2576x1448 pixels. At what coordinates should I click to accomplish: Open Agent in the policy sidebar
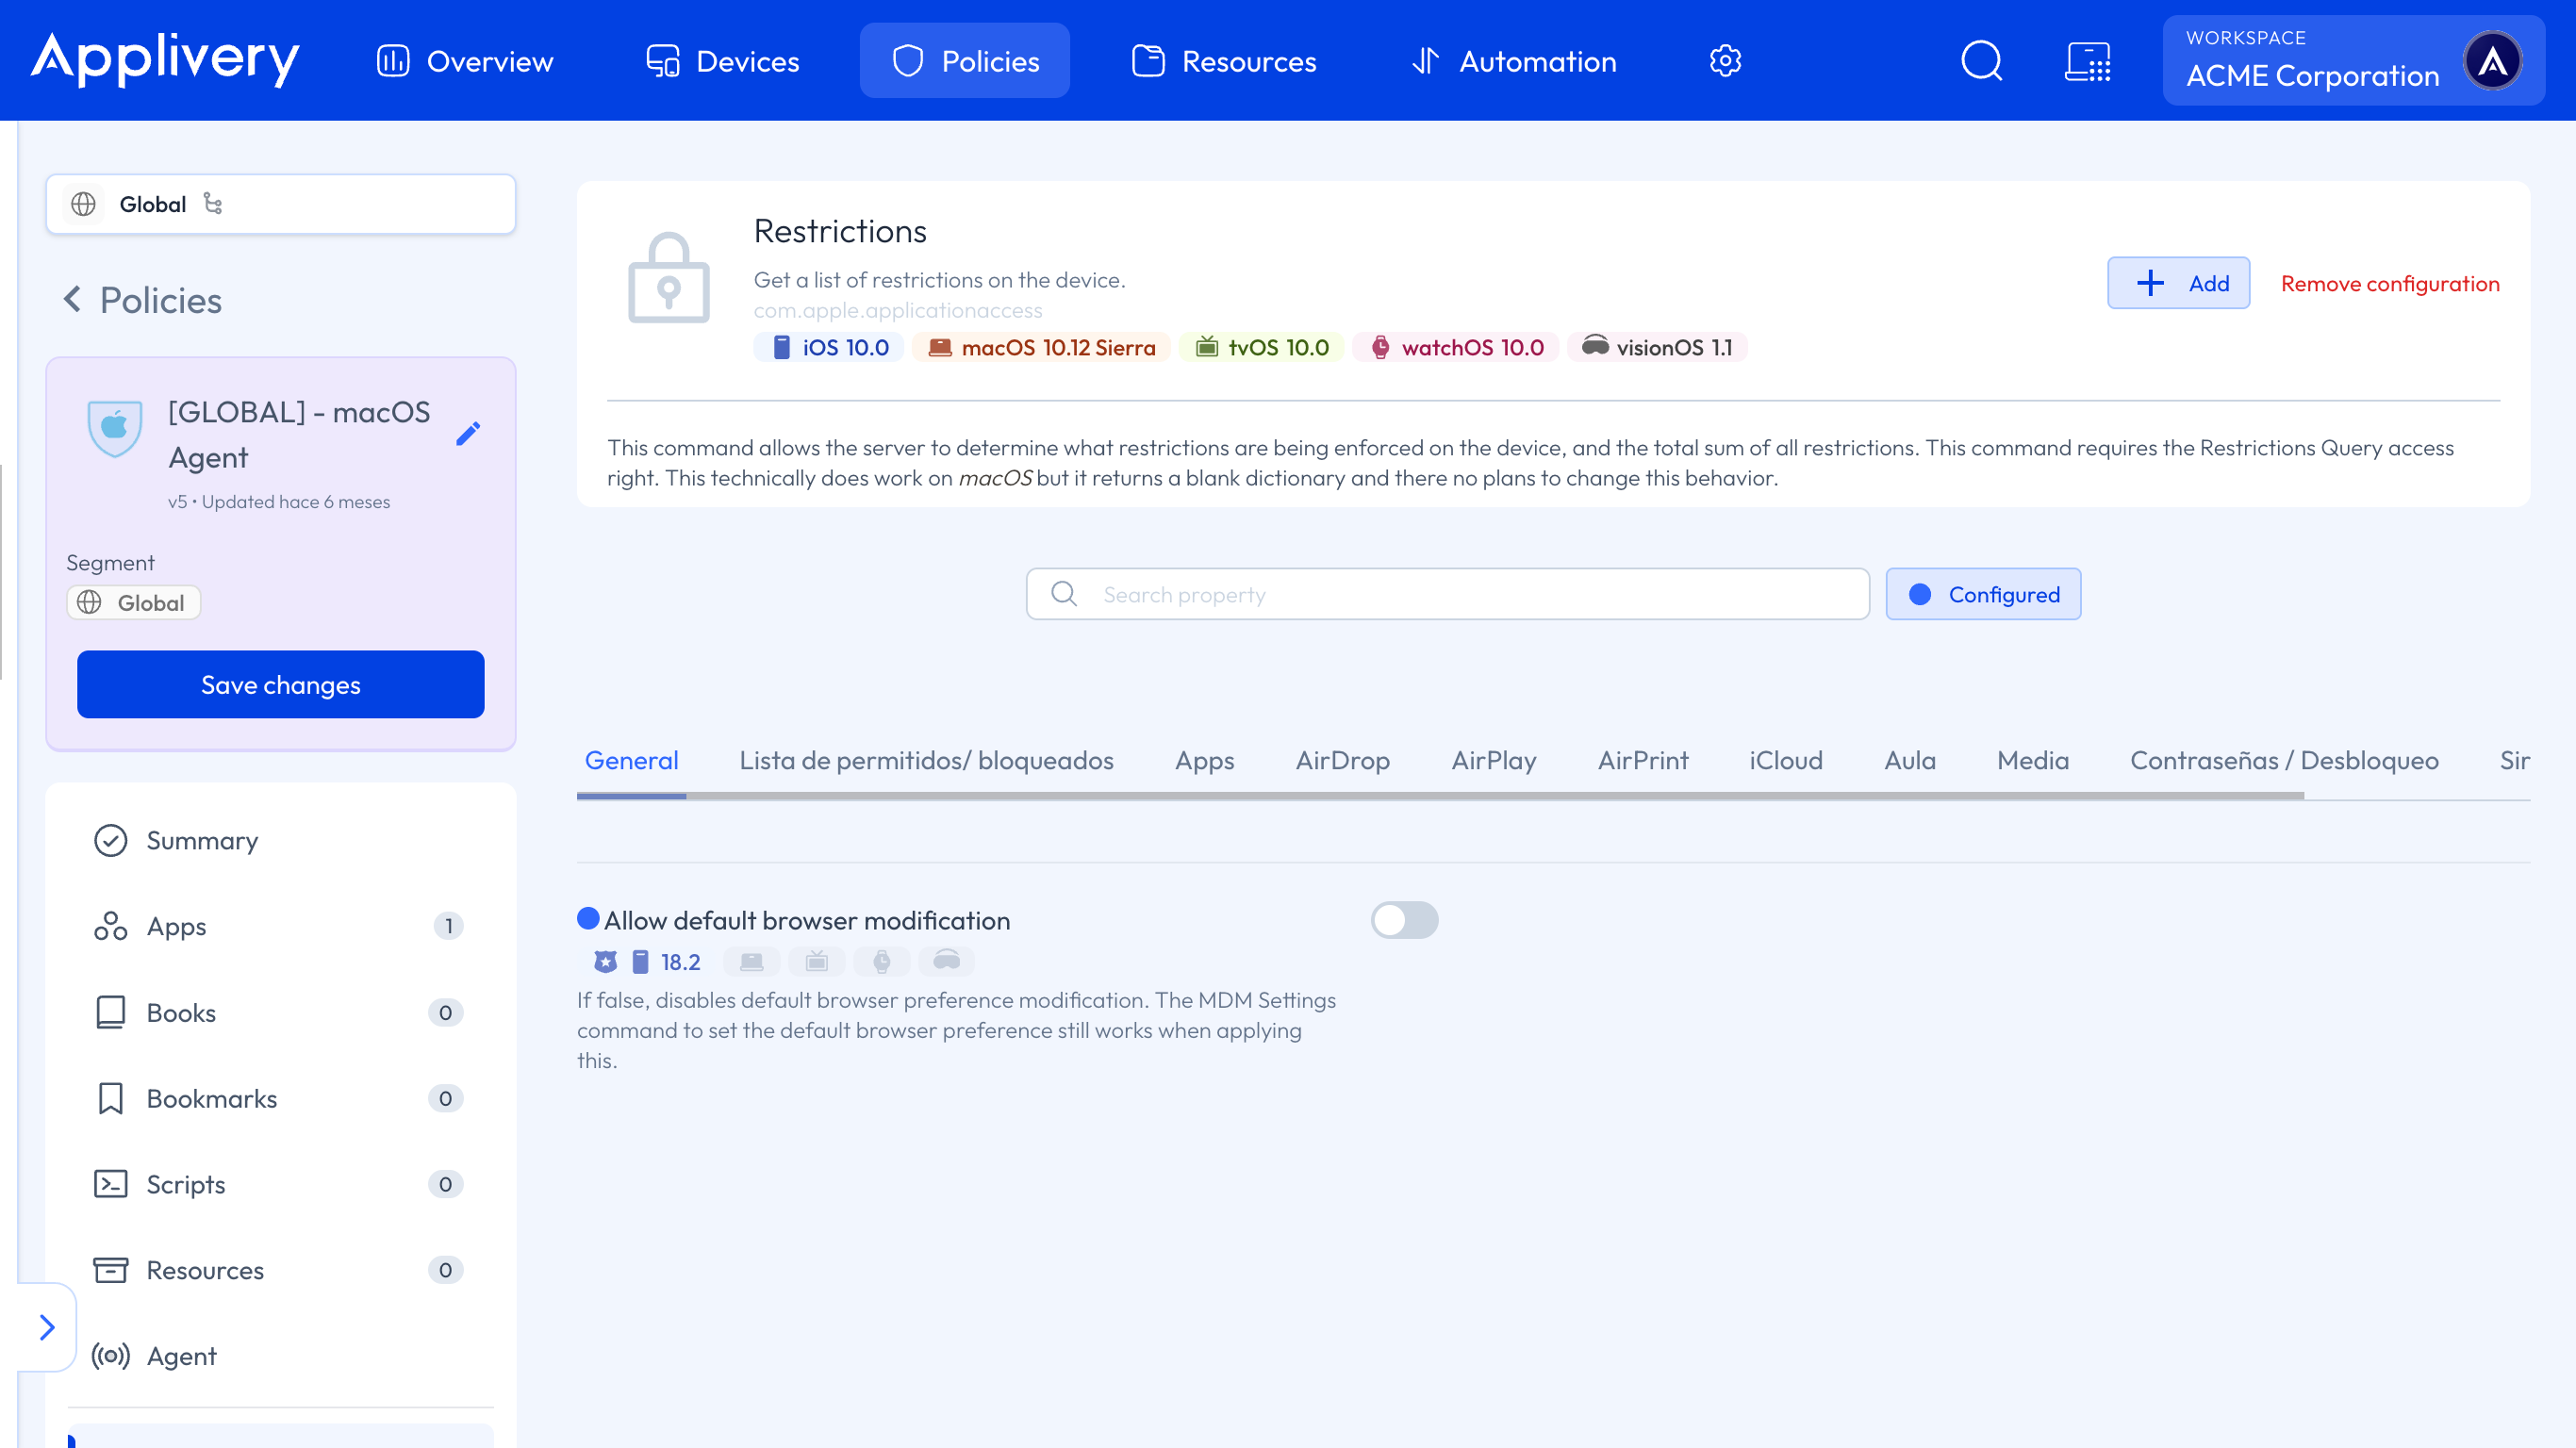(281, 1356)
